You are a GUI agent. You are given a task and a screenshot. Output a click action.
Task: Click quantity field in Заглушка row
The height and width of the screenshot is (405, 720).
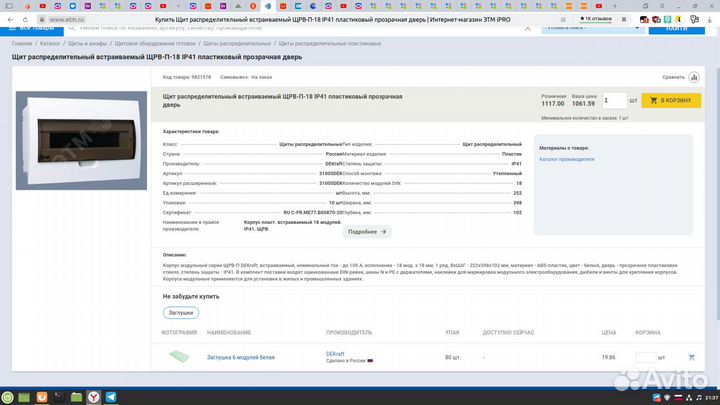pos(645,357)
